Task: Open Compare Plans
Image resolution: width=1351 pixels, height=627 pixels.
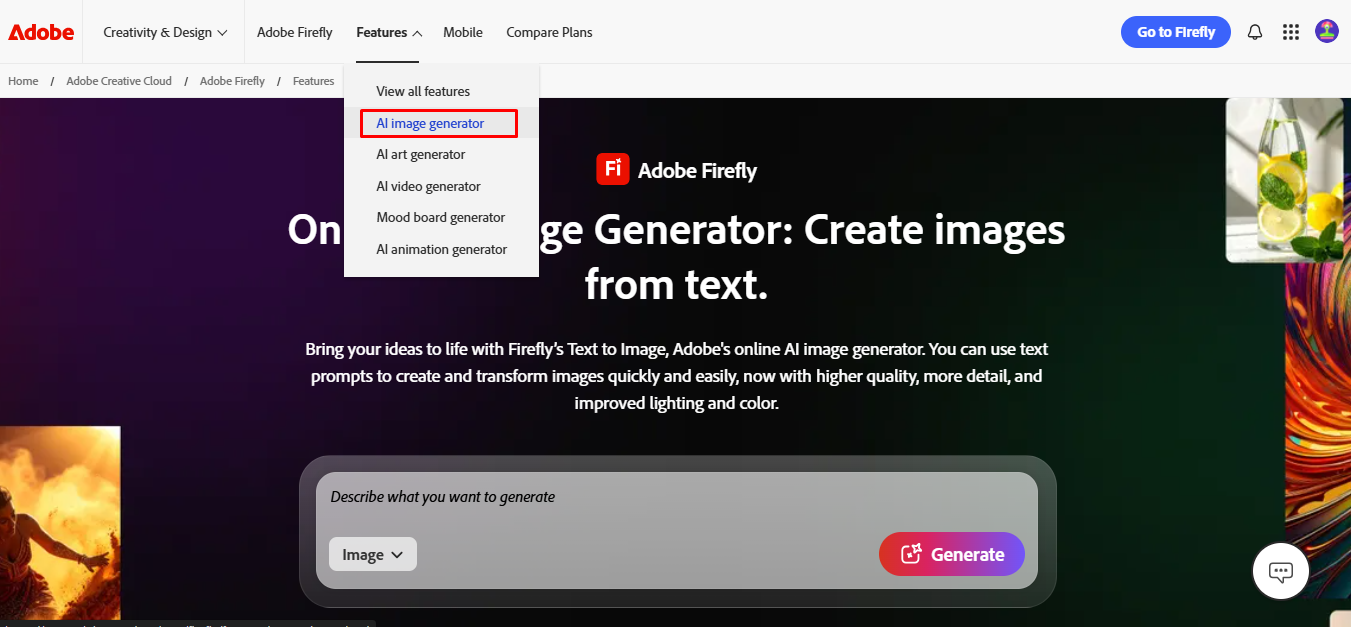Action: pos(549,31)
